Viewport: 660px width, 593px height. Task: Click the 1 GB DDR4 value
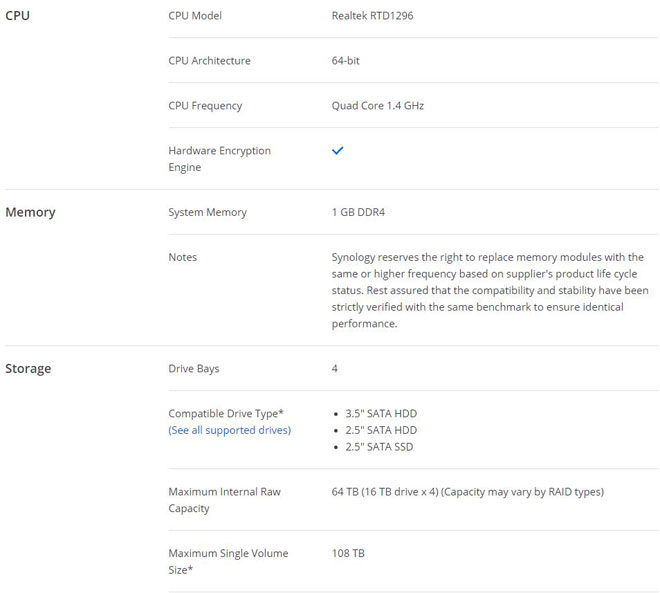tap(358, 212)
